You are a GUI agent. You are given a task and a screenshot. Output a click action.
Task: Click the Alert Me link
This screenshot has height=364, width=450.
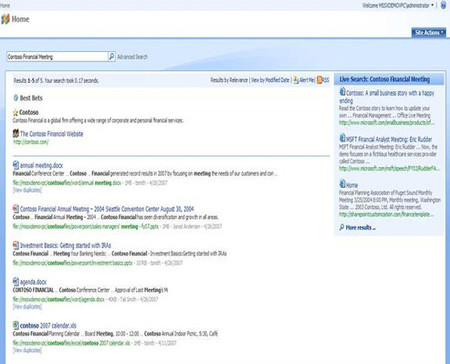(307, 80)
